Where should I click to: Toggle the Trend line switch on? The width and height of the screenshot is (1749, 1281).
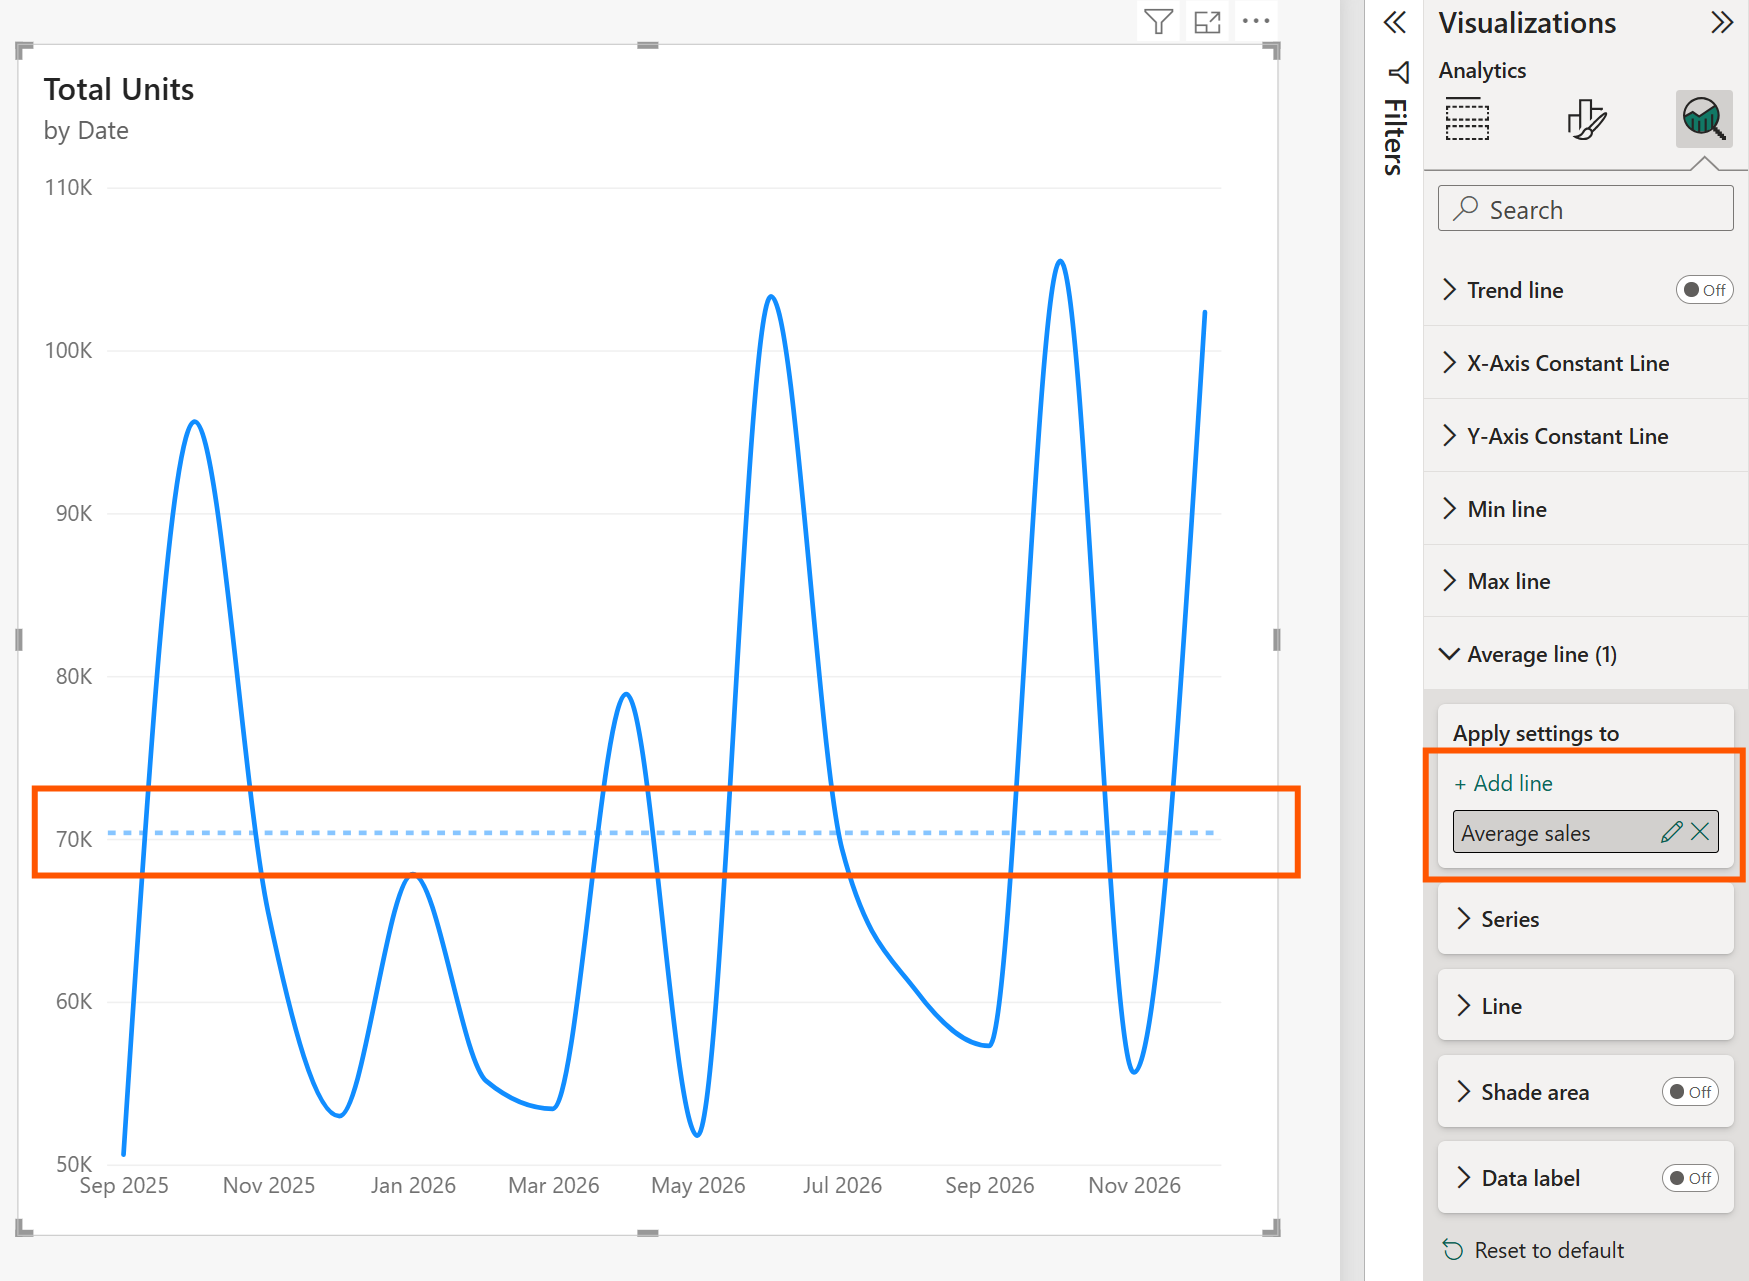[x=1703, y=289]
